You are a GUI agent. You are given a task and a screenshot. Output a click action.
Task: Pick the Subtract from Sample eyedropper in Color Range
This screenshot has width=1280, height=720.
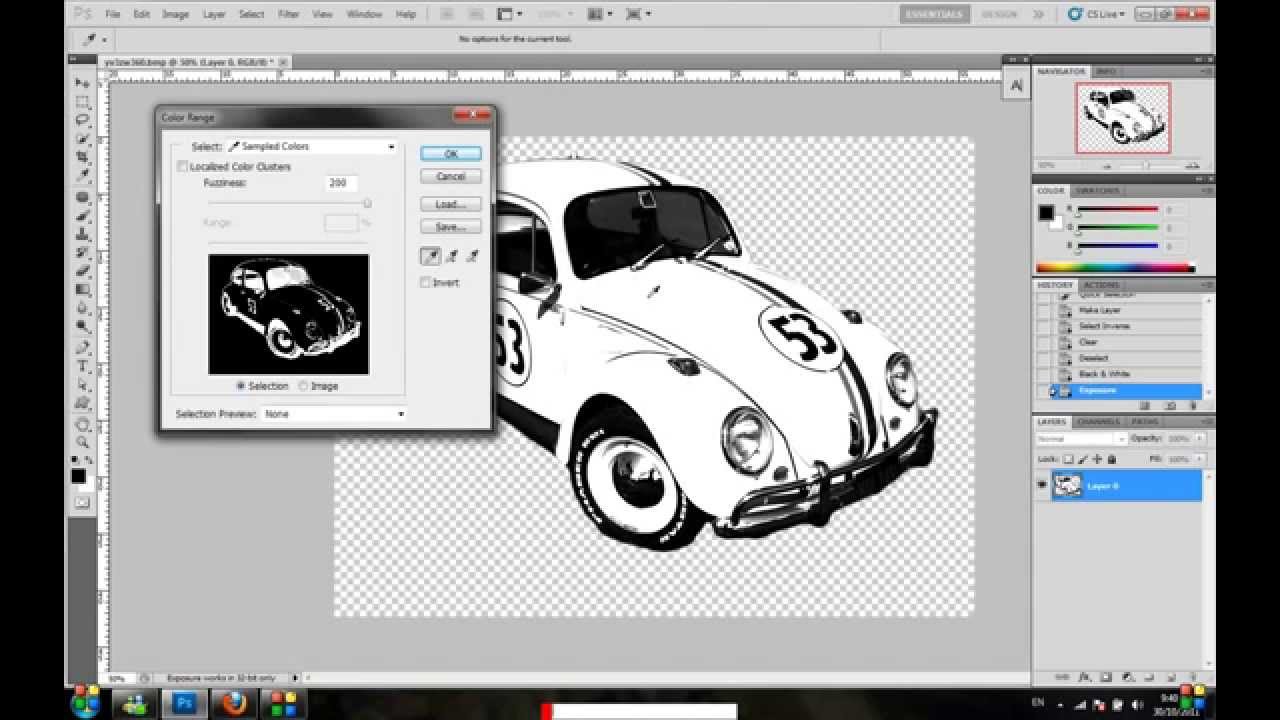click(472, 257)
